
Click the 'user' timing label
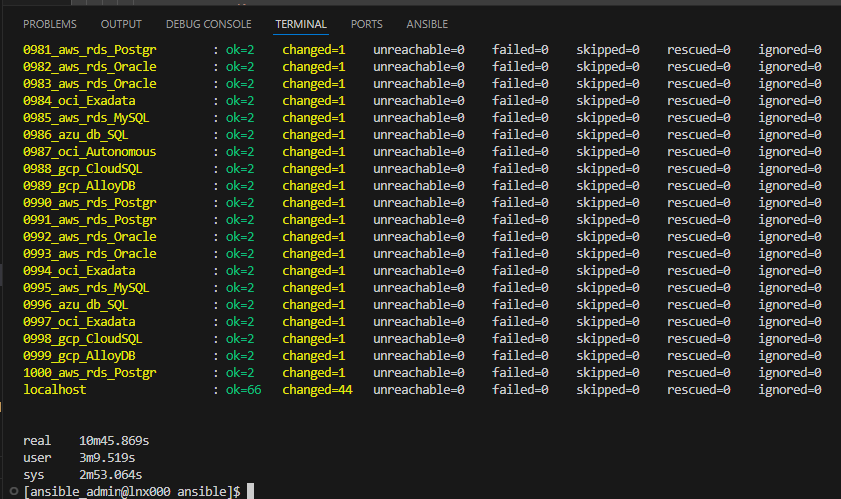37,458
